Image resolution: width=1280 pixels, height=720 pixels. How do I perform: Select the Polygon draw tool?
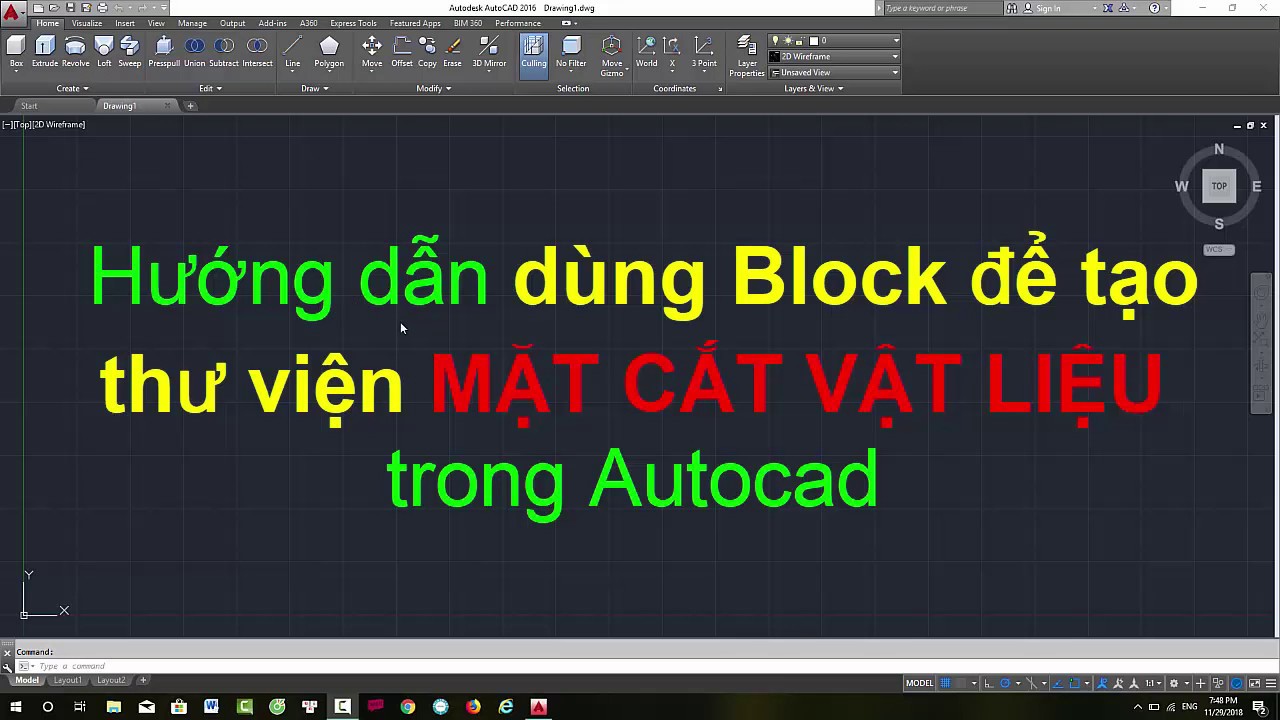(329, 51)
